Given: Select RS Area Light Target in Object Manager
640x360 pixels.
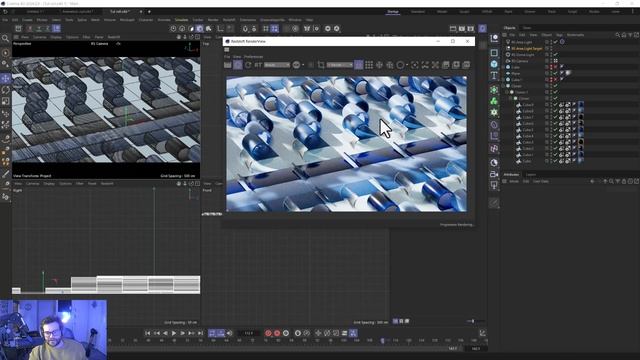Looking at the screenshot, I should [527, 48].
